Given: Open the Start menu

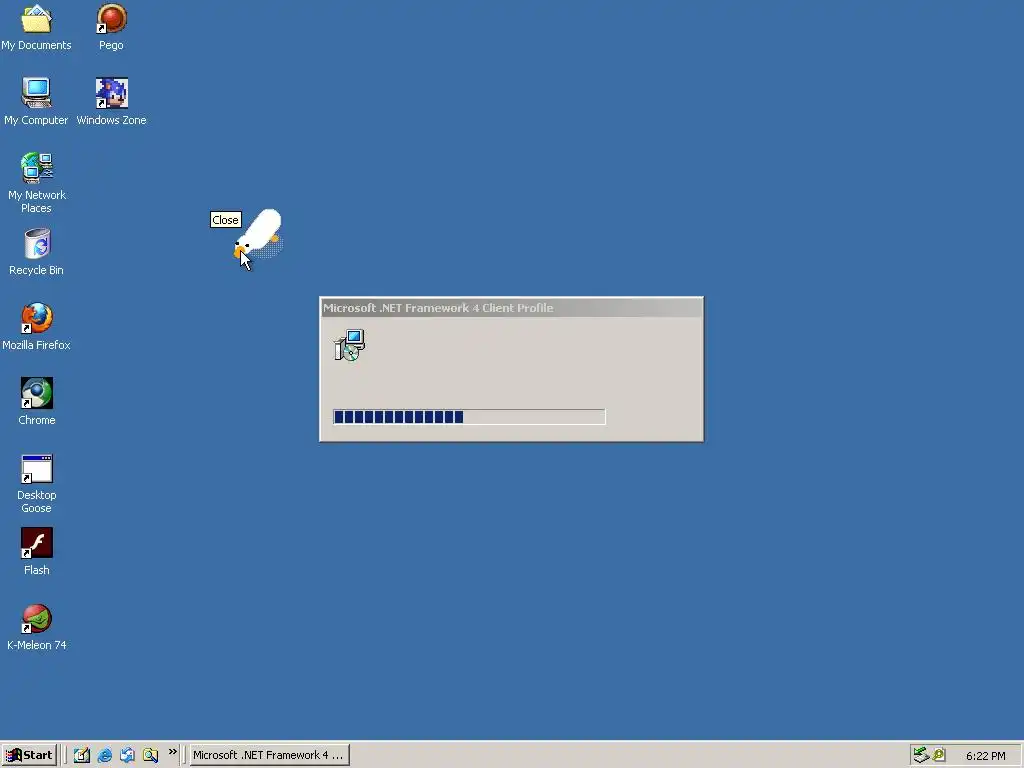Looking at the screenshot, I should pyautogui.click(x=29, y=755).
